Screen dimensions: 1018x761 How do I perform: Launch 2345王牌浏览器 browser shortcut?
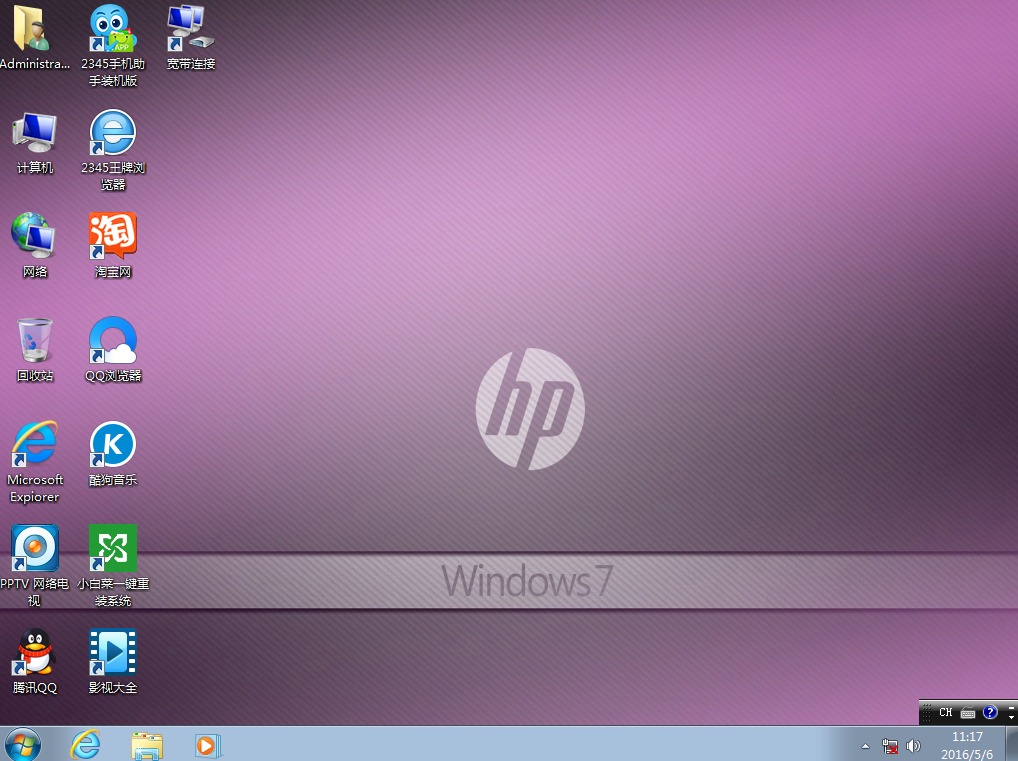point(113,150)
